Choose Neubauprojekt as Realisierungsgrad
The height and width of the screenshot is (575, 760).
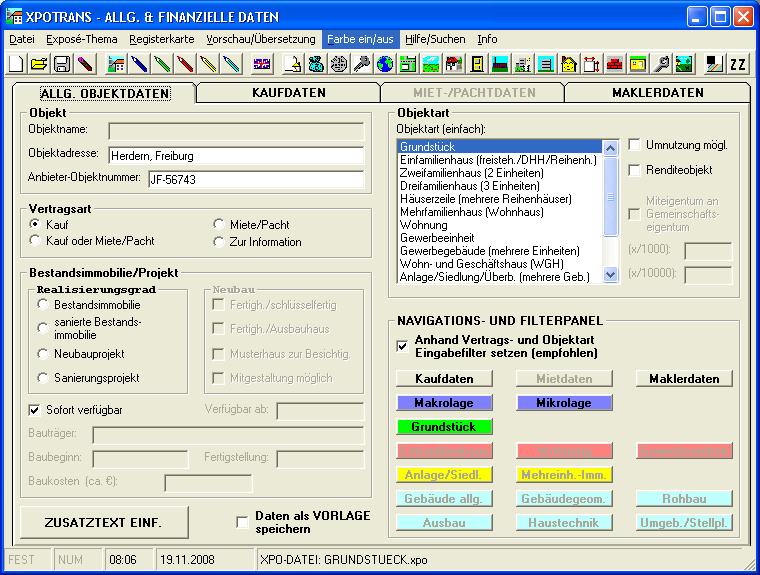(x=44, y=353)
